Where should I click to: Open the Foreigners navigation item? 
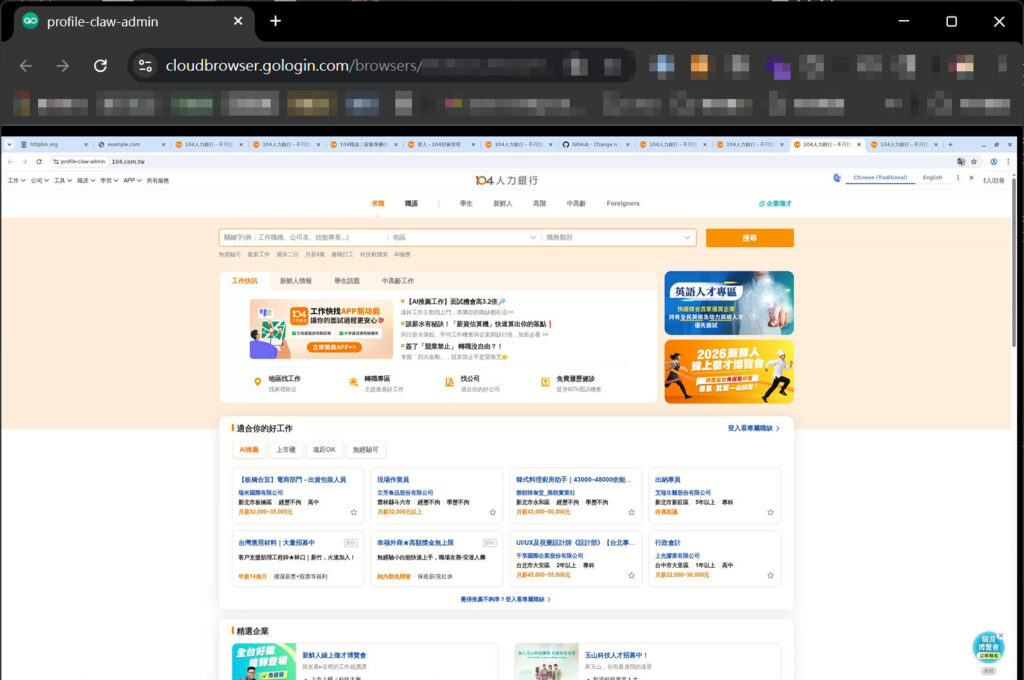coord(623,204)
